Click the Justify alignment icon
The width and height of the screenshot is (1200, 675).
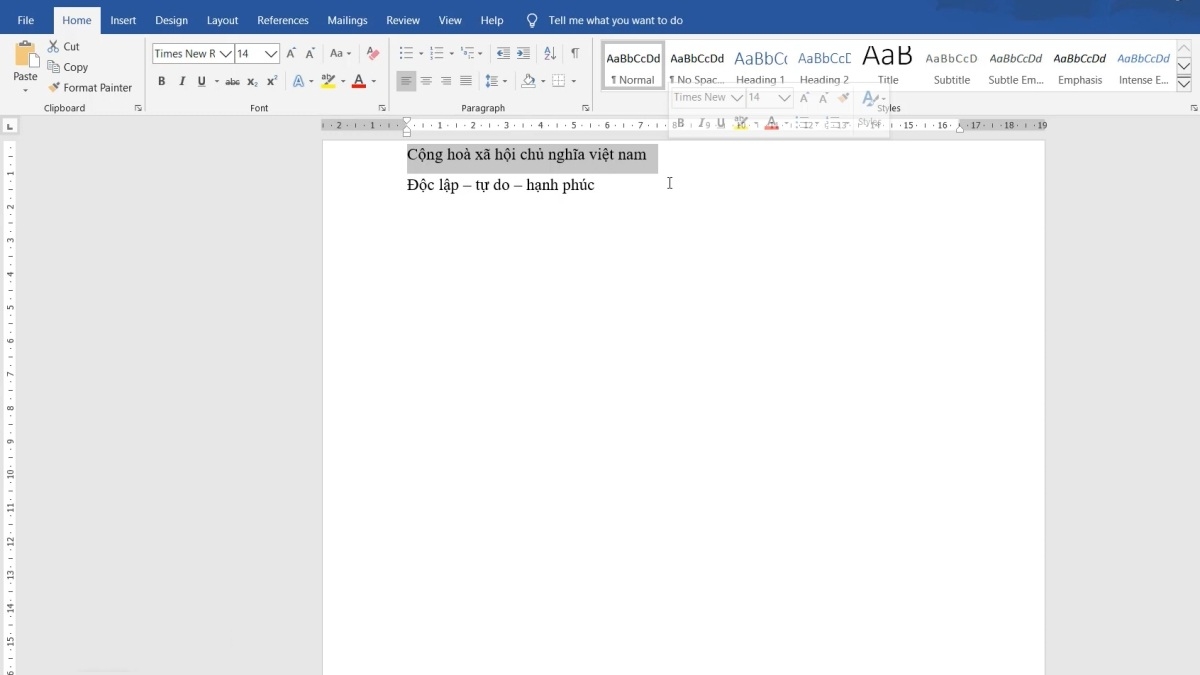(466, 82)
